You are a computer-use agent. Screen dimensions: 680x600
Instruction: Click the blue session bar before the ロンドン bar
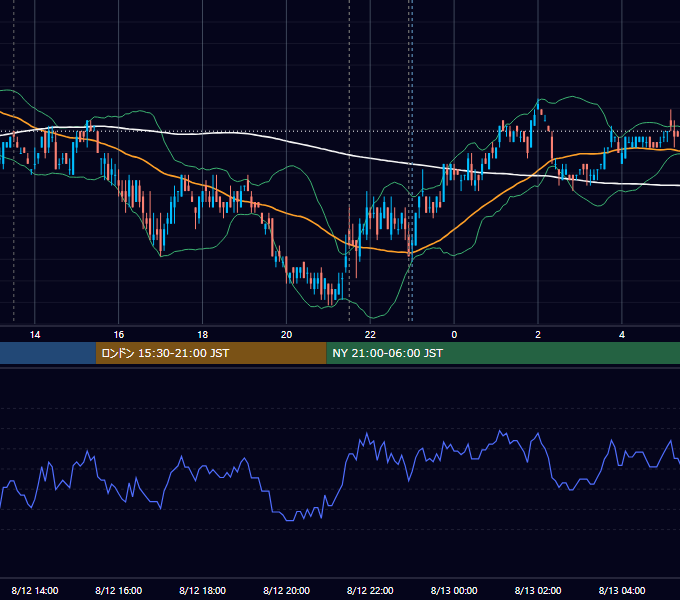pyautogui.click(x=48, y=353)
